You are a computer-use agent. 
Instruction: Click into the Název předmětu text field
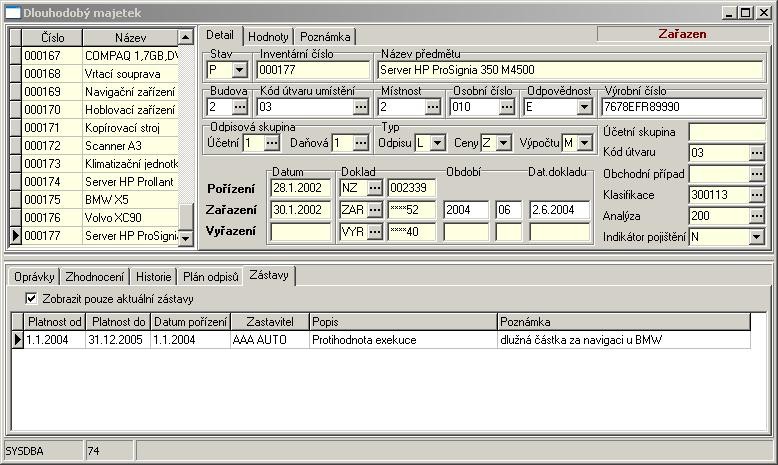[570, 70]
